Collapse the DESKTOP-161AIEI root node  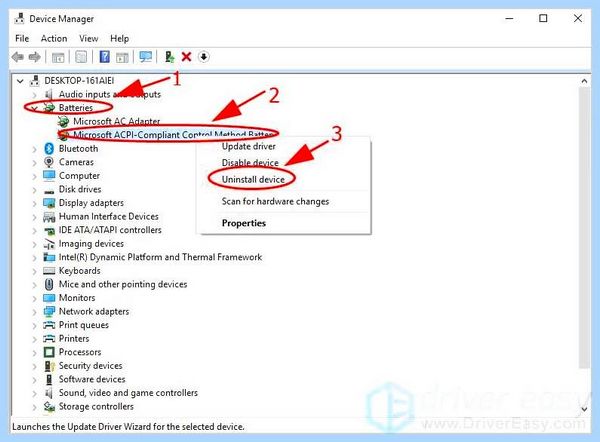coord(20,81)
